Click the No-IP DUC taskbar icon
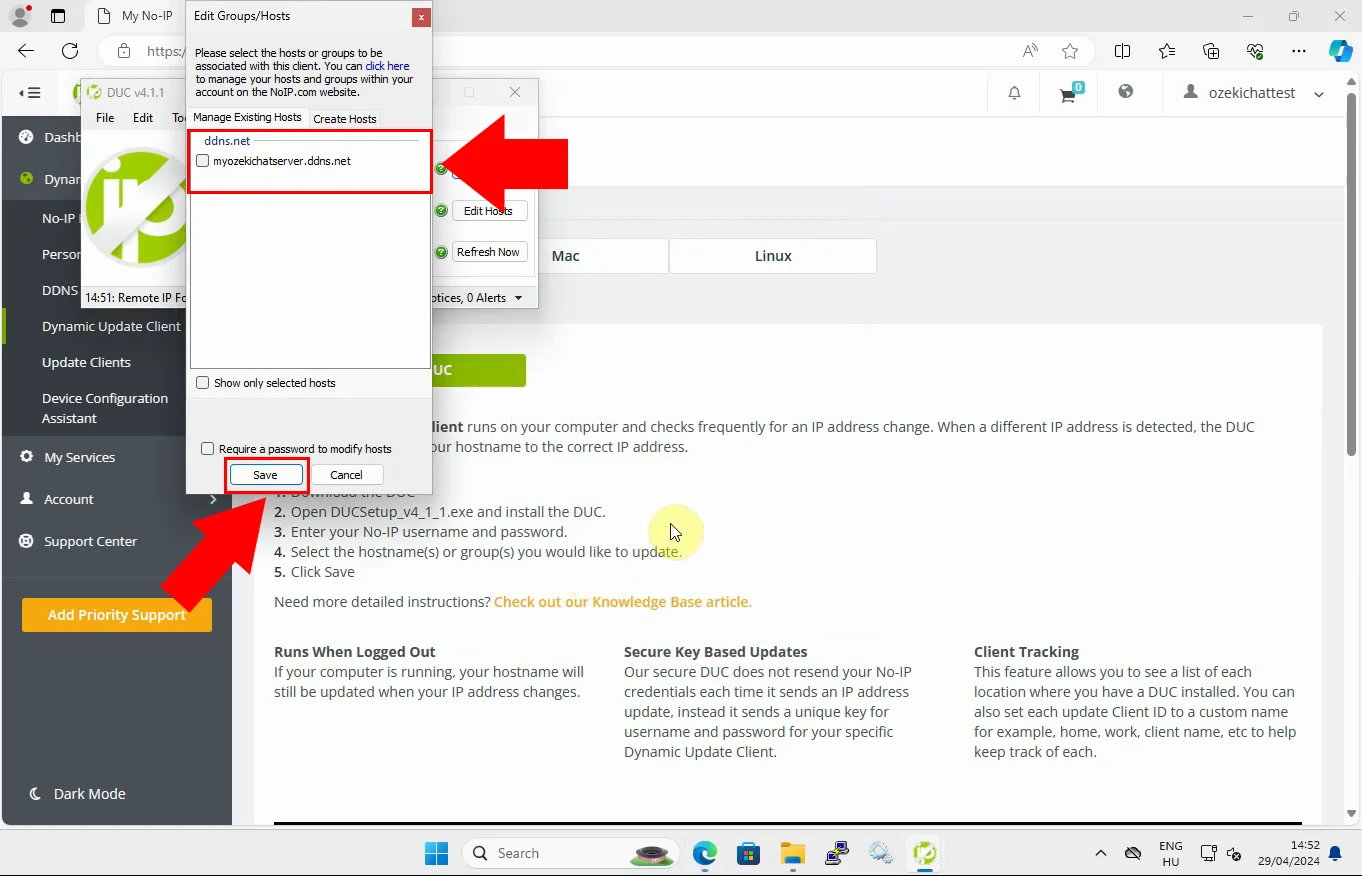 pos(925,853)
